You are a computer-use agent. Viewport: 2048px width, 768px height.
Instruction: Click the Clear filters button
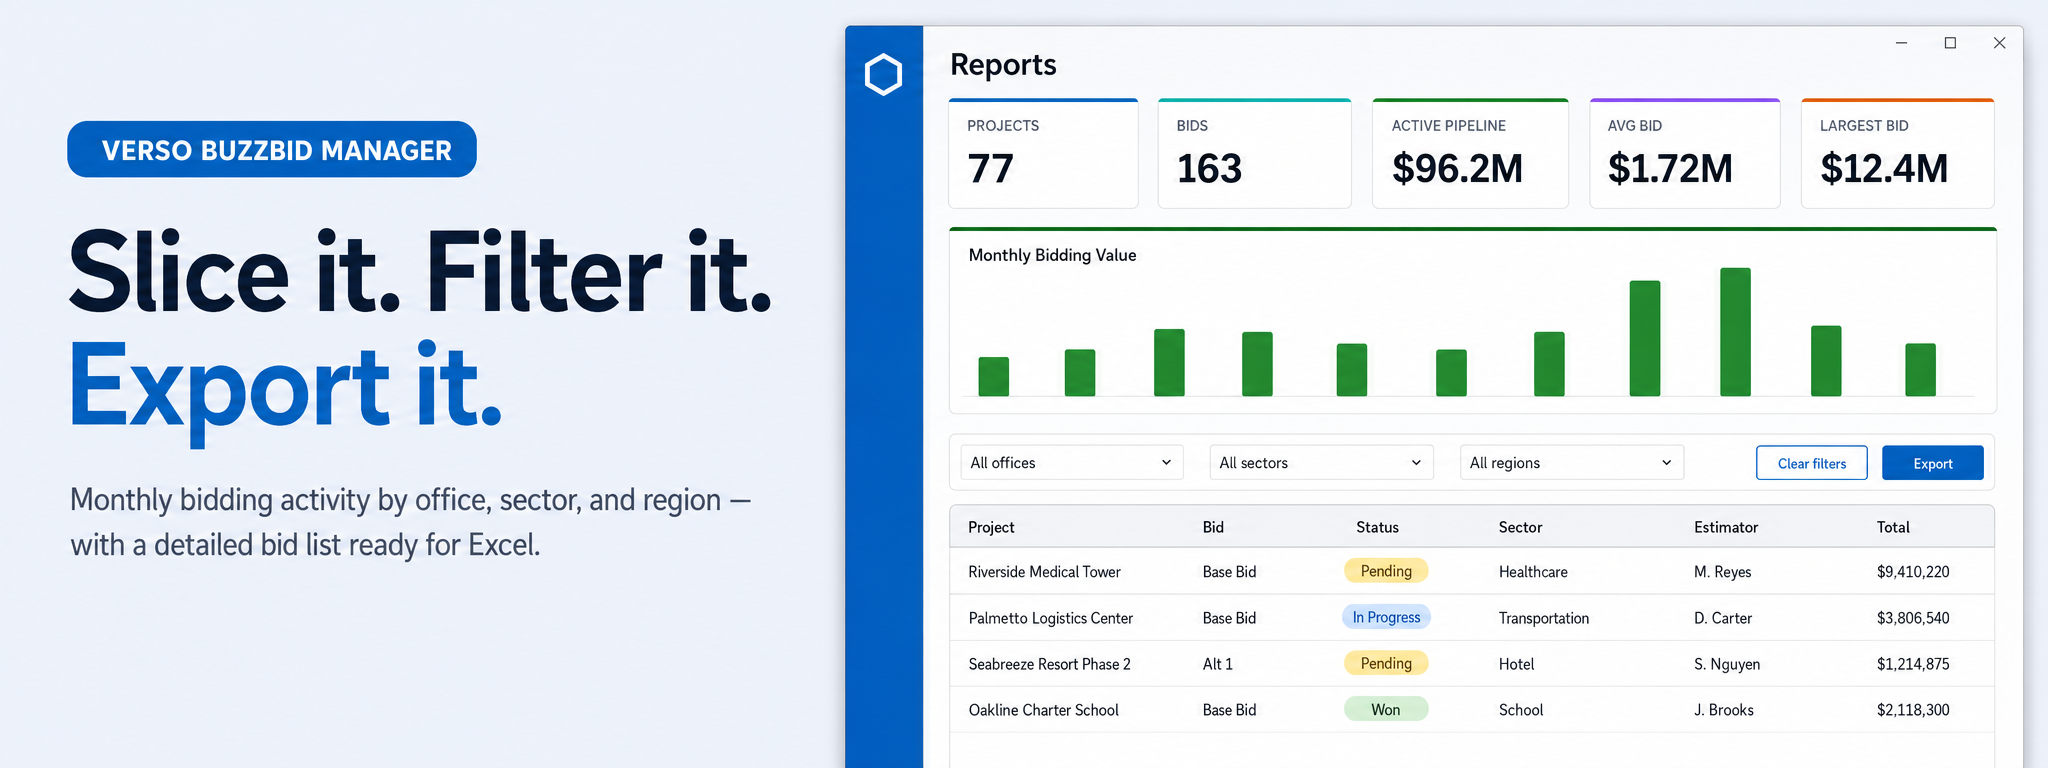click(x=1811, y=463)
